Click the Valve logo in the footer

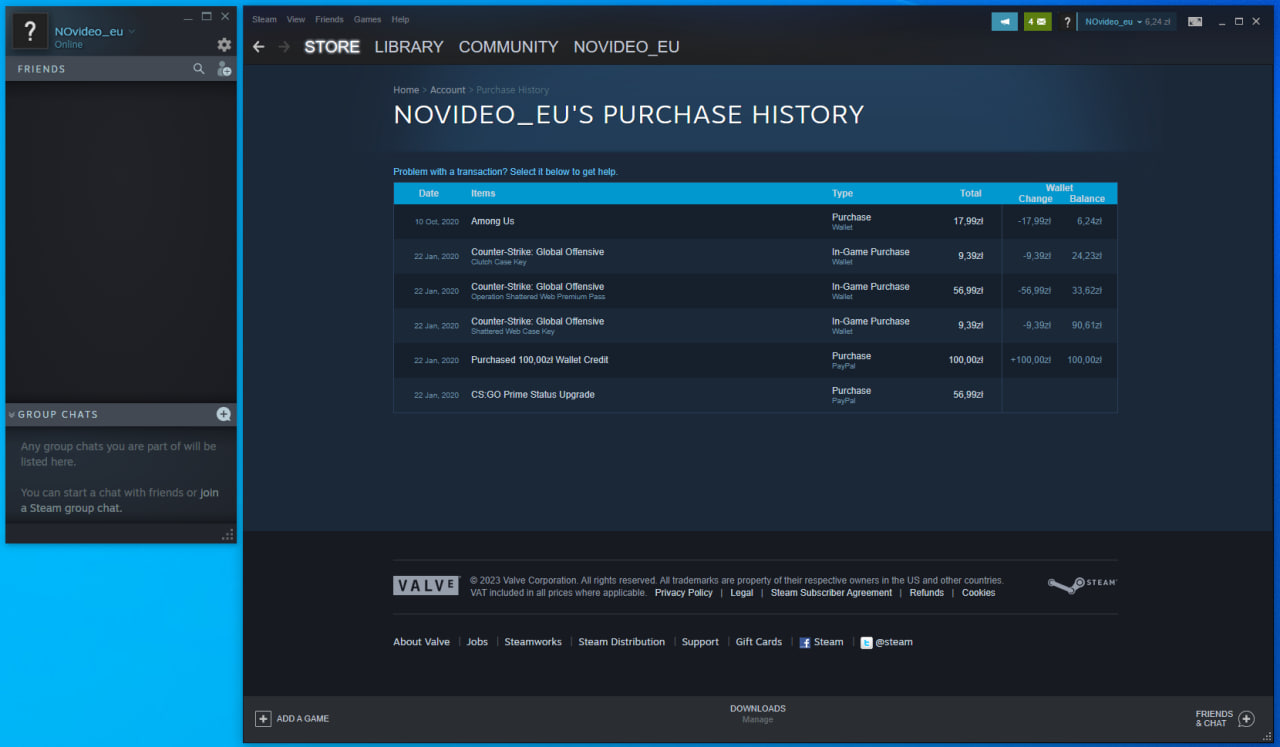click(x=426, y=586)
